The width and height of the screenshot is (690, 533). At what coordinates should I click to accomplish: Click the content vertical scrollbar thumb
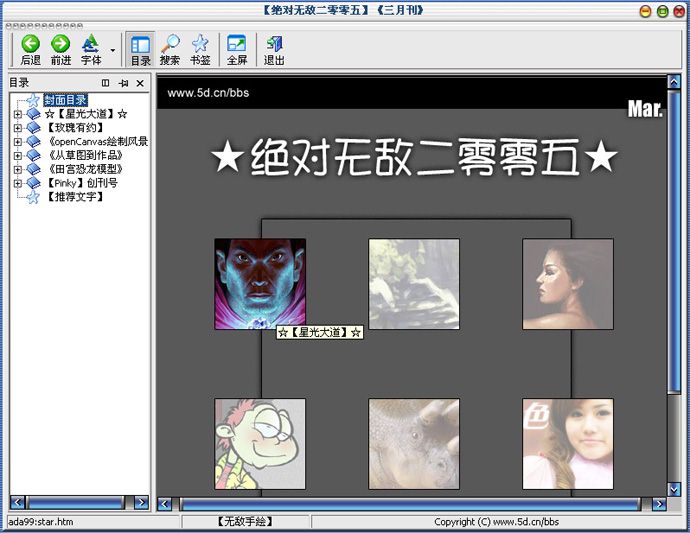coord(674,241)
